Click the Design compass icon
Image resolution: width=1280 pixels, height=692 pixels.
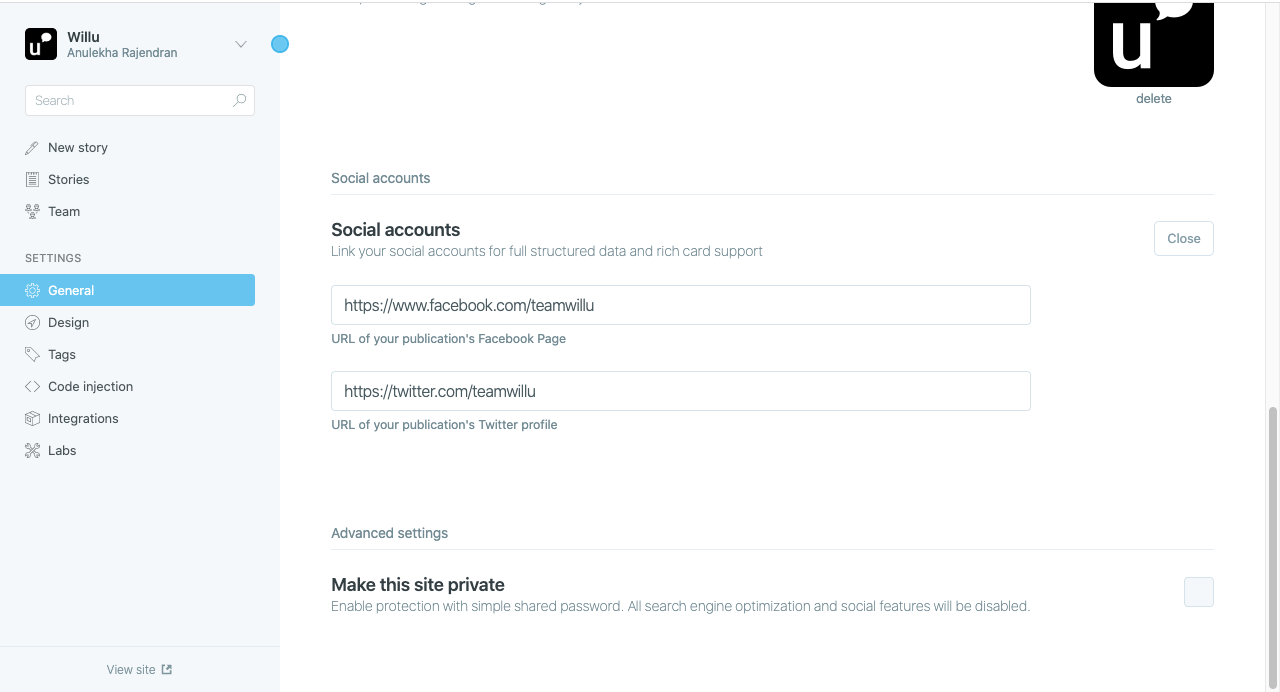(x=32, y=323)
